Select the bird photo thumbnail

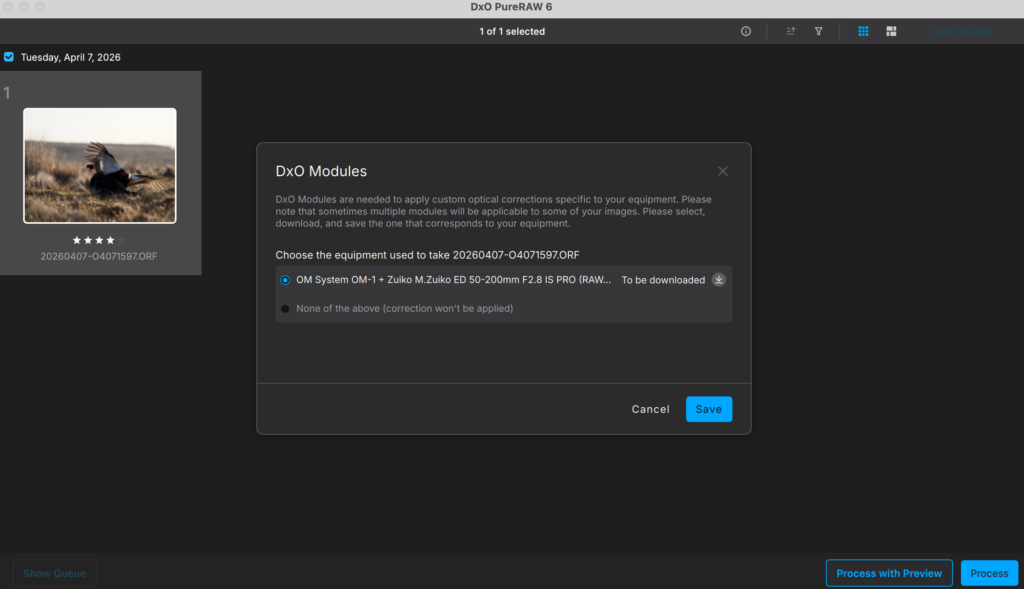[x=100, y=166]
